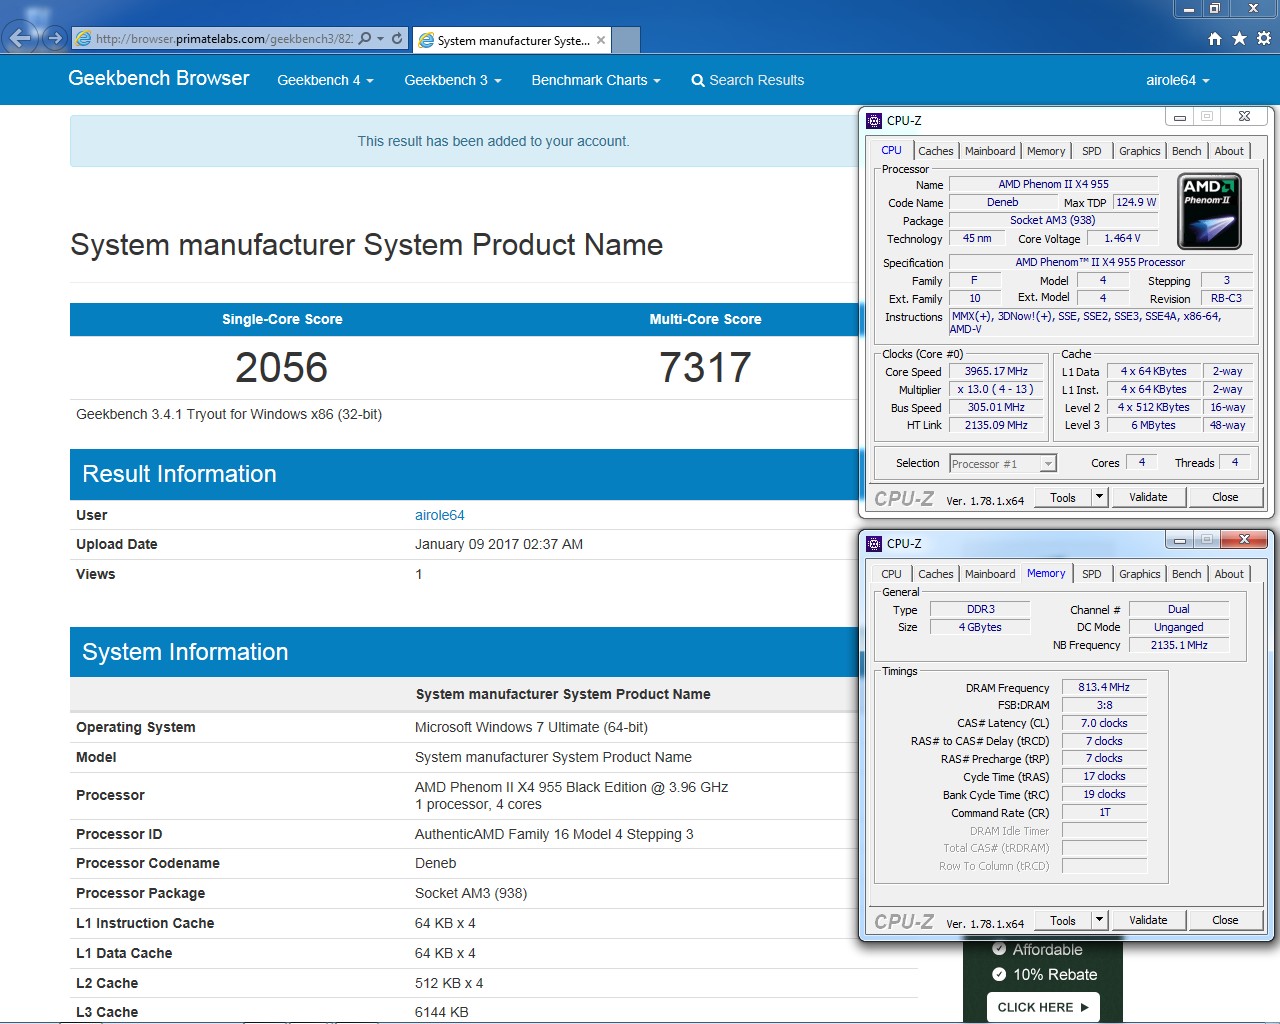Screen dimensions: 1280x1024
Task: Click the Single-Core Score value 2056
Action: coord(282,367)
